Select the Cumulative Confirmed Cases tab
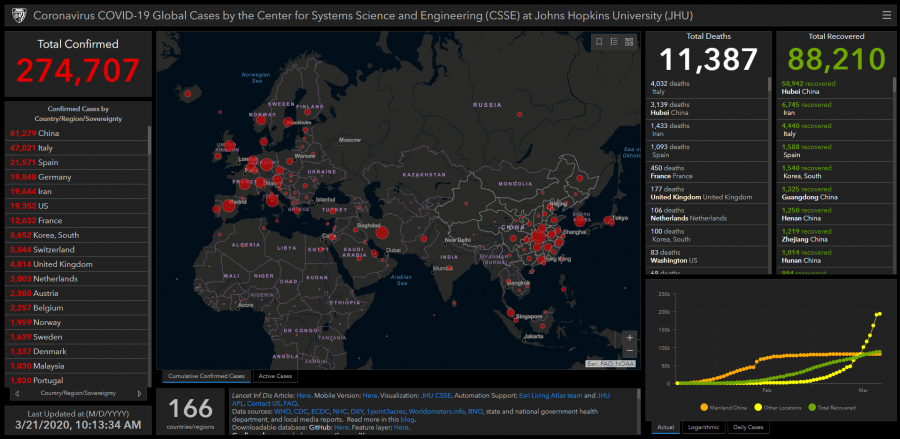The image size is (900, 439). [206, 376]
